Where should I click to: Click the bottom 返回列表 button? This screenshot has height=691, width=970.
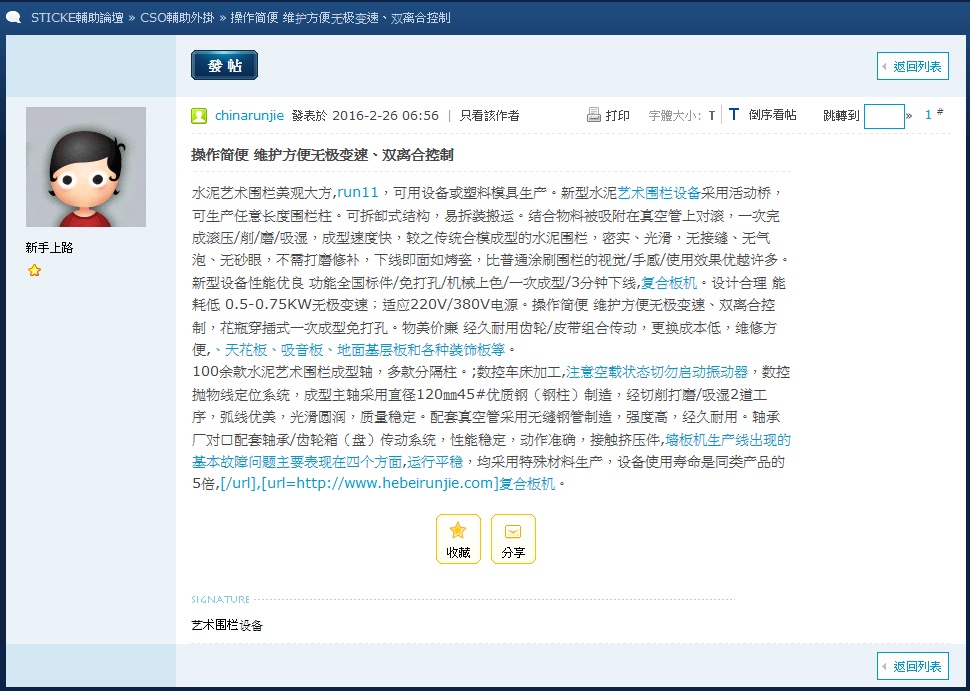click(912, 666)
